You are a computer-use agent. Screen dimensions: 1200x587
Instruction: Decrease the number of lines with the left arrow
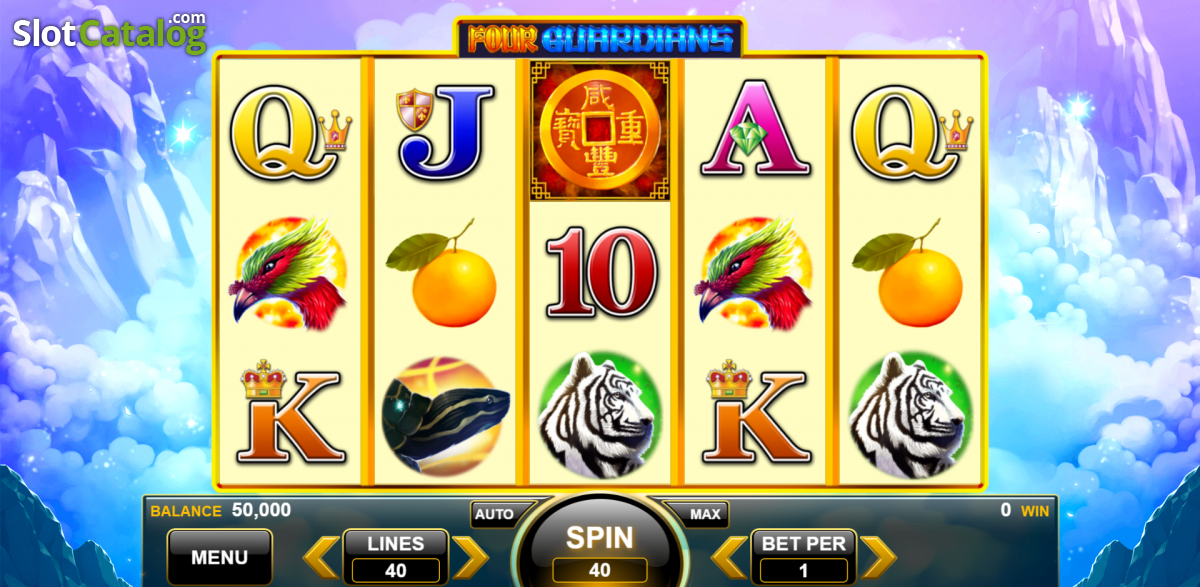[x=322, y=557]
